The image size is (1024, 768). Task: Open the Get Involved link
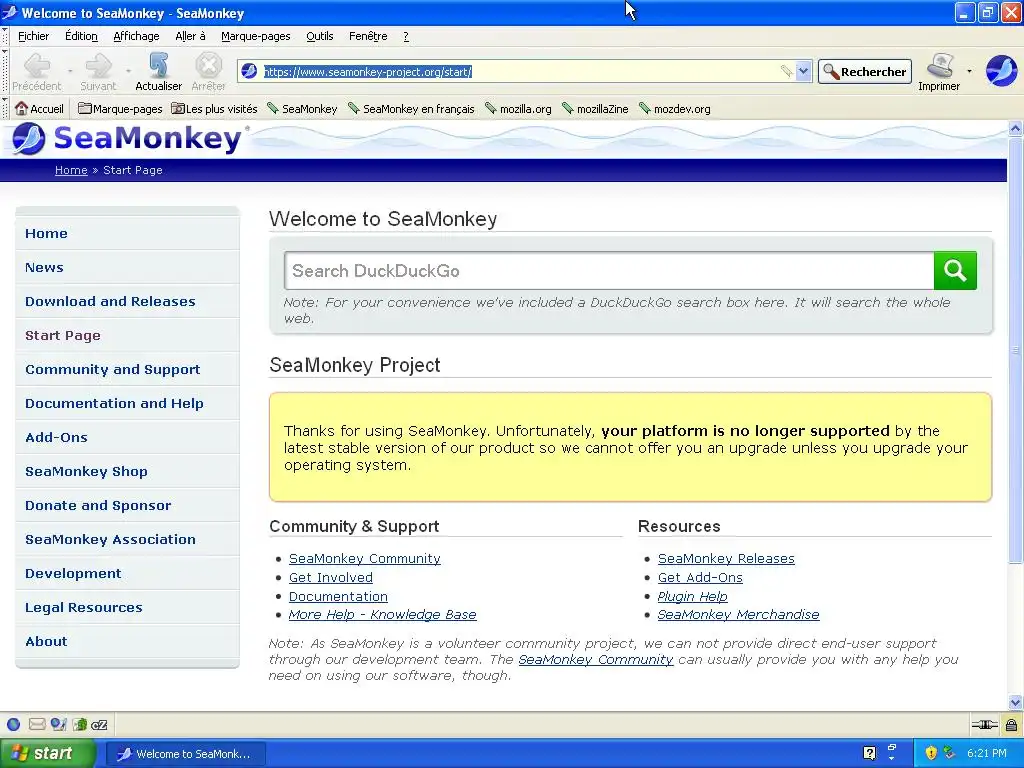tap(330, 577)
